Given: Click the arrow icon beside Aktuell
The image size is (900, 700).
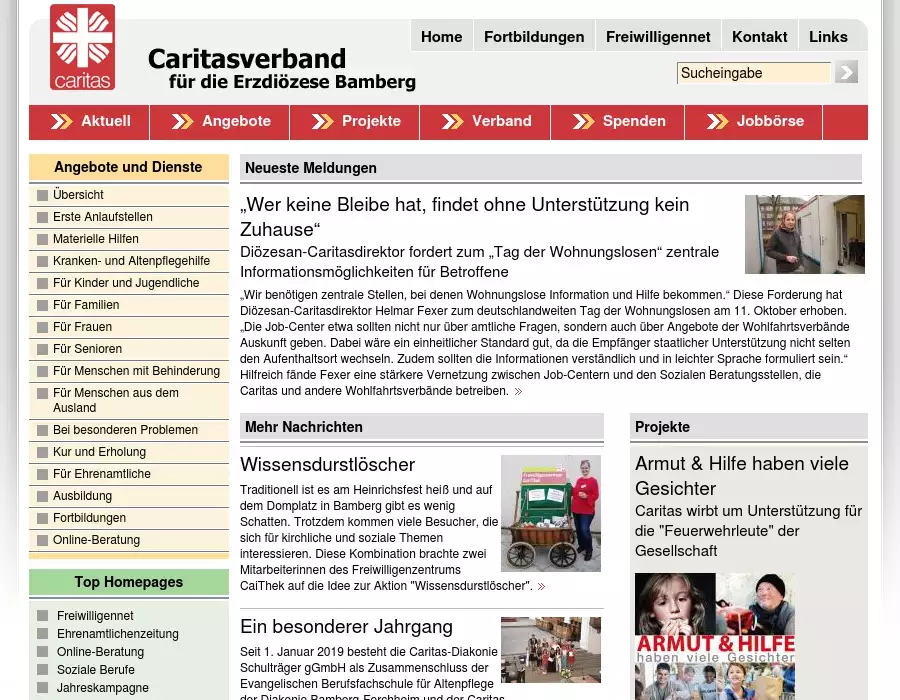Looking at the screenshot, I should (x=62, y=121).
